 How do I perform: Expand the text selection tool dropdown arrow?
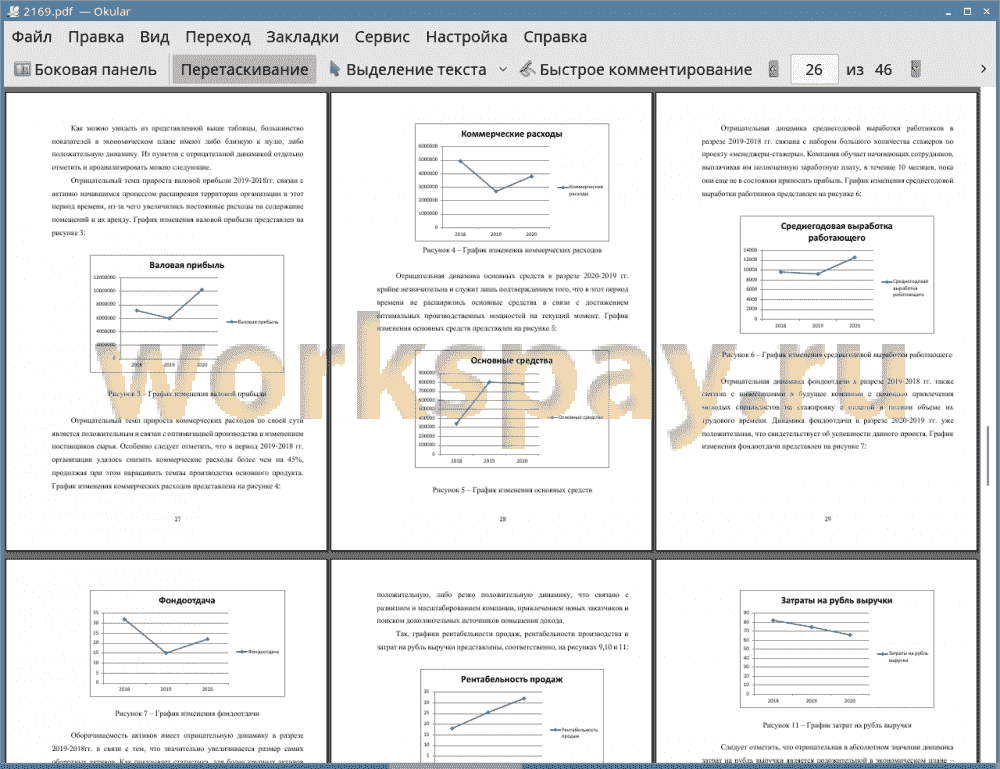click(x=503, y=70)
